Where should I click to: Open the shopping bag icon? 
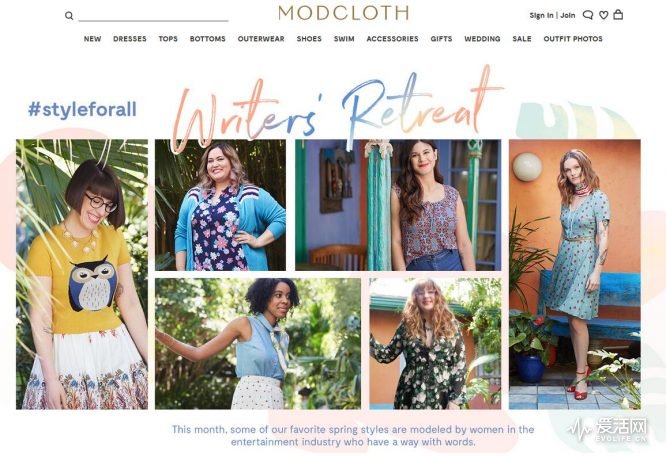coord(618,14)
